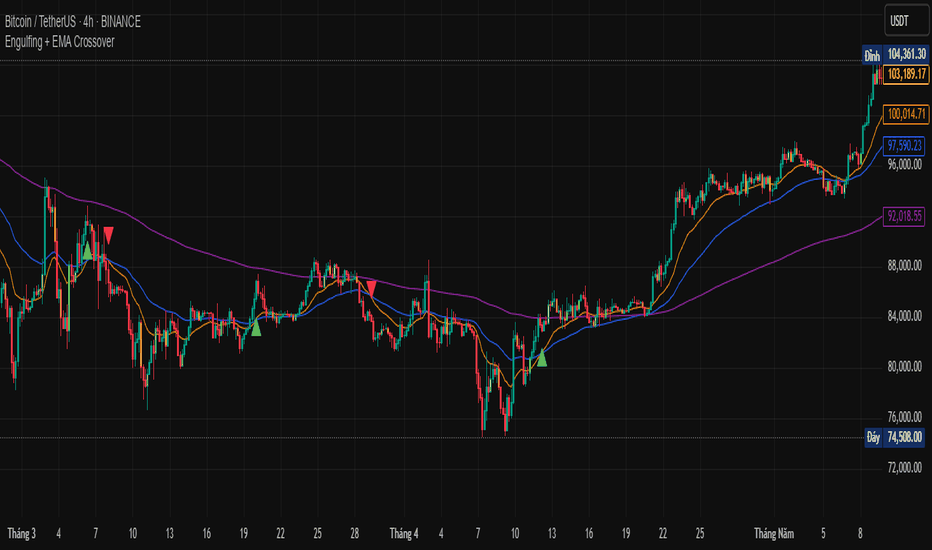Click the first green buy arrow near date 7
This screenshot has height=550, width=932.
pyautogui.click(x=87, y=250)
